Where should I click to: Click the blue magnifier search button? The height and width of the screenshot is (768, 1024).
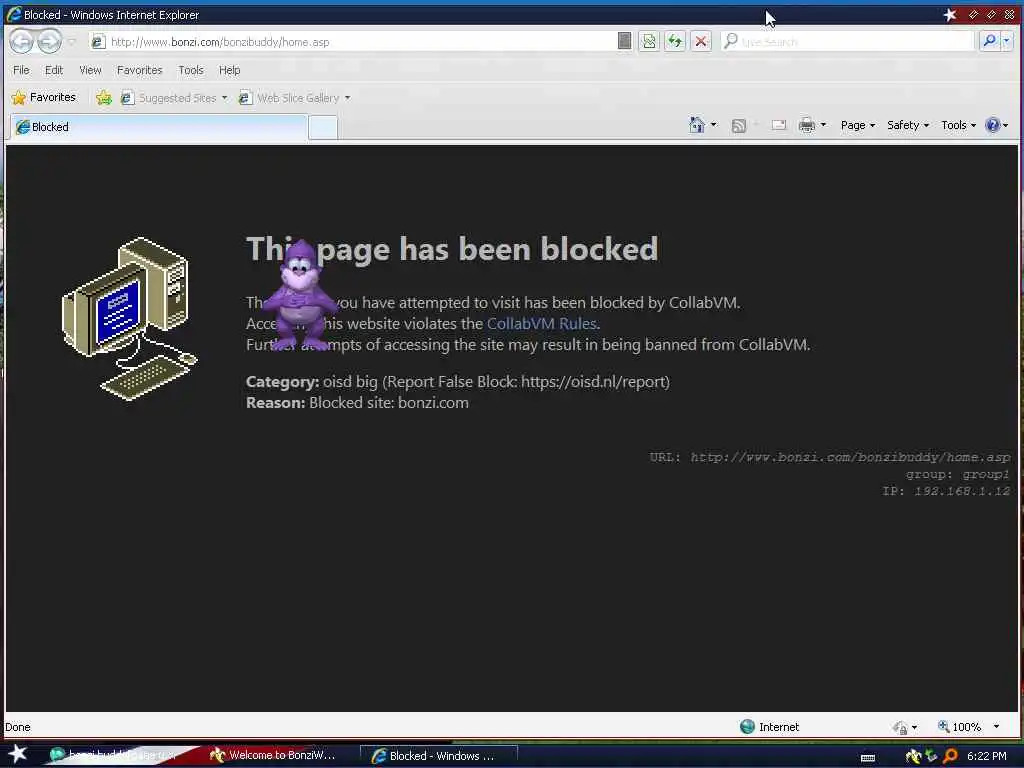point(989,42)
